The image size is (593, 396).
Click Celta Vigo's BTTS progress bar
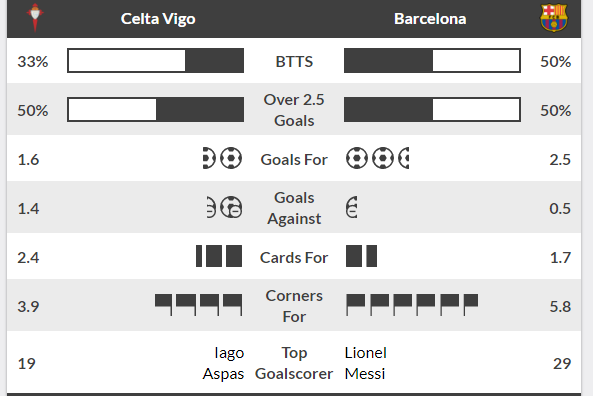[155, 61]
